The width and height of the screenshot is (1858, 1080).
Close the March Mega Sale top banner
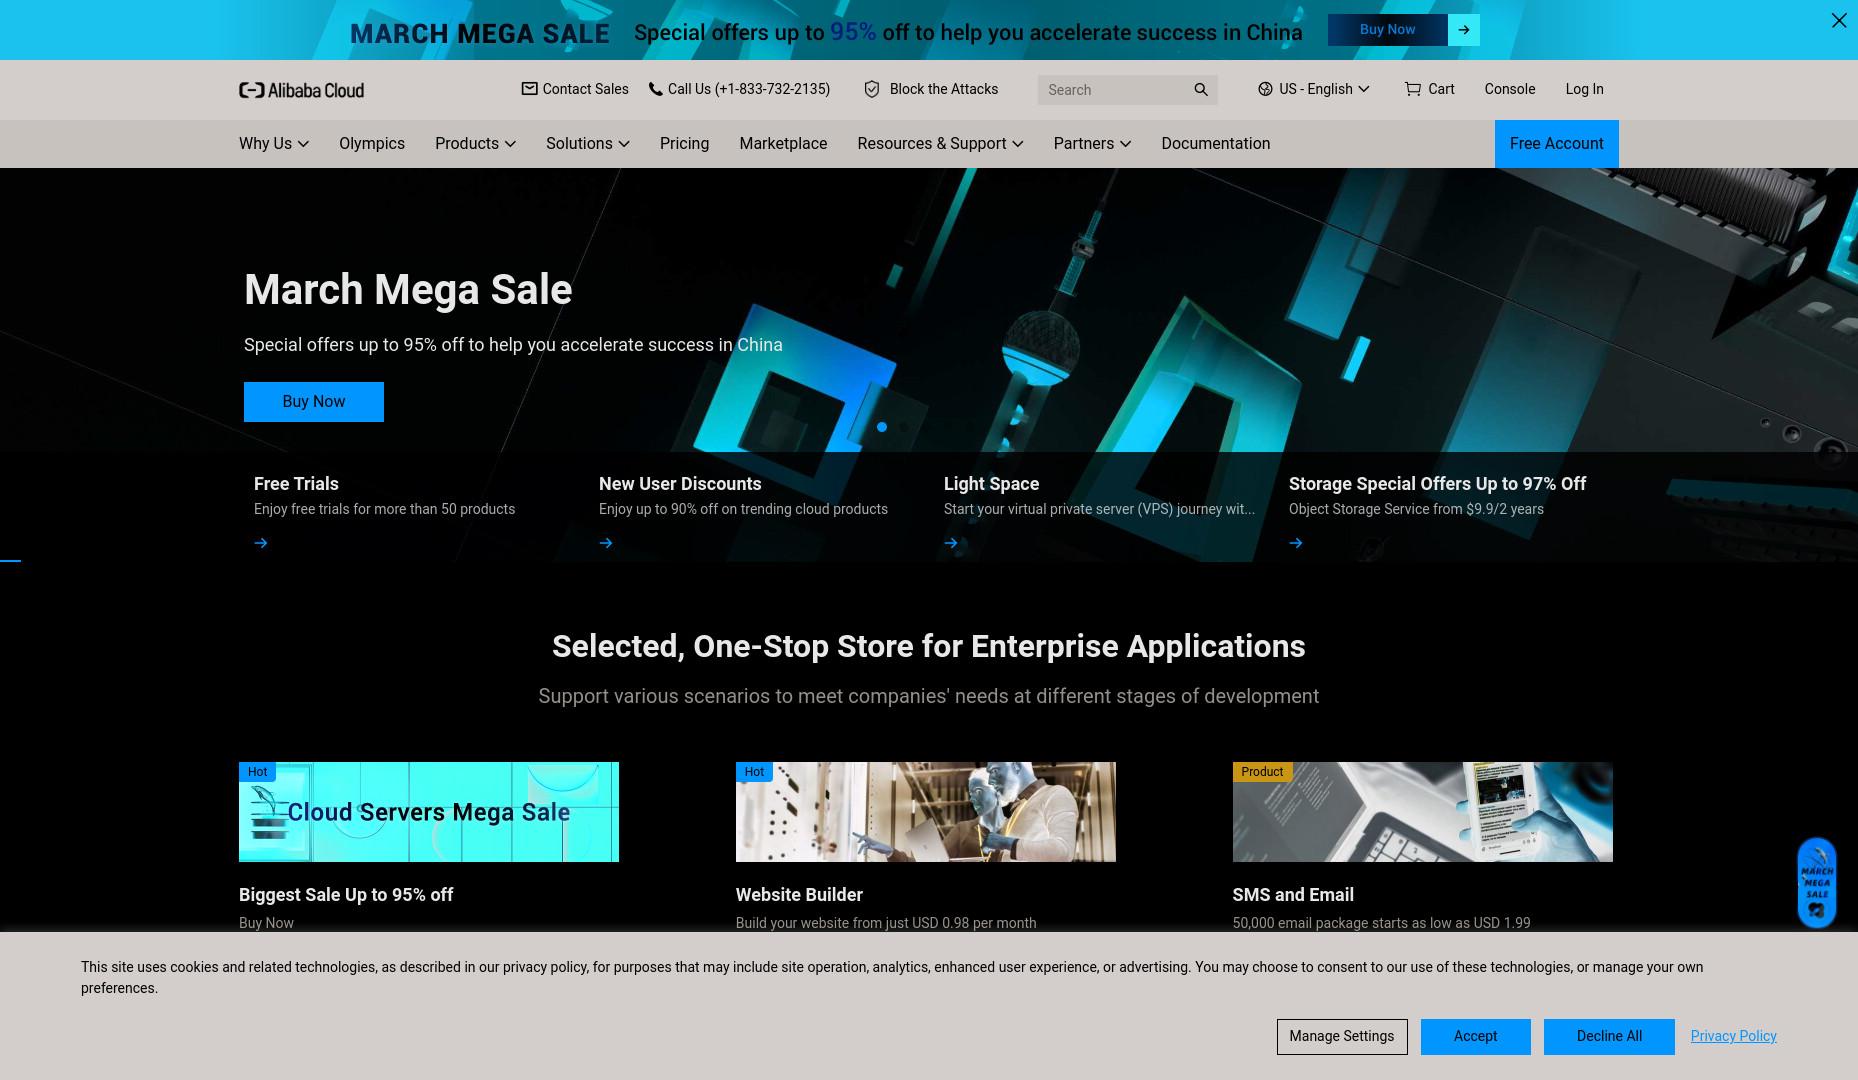click(1838, 20)
